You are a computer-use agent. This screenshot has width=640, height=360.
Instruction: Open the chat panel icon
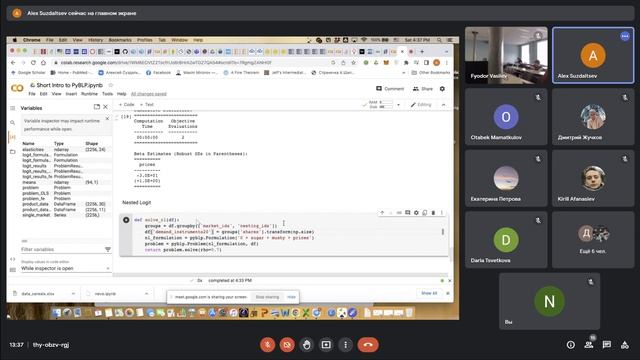click(x=607, y=345)
